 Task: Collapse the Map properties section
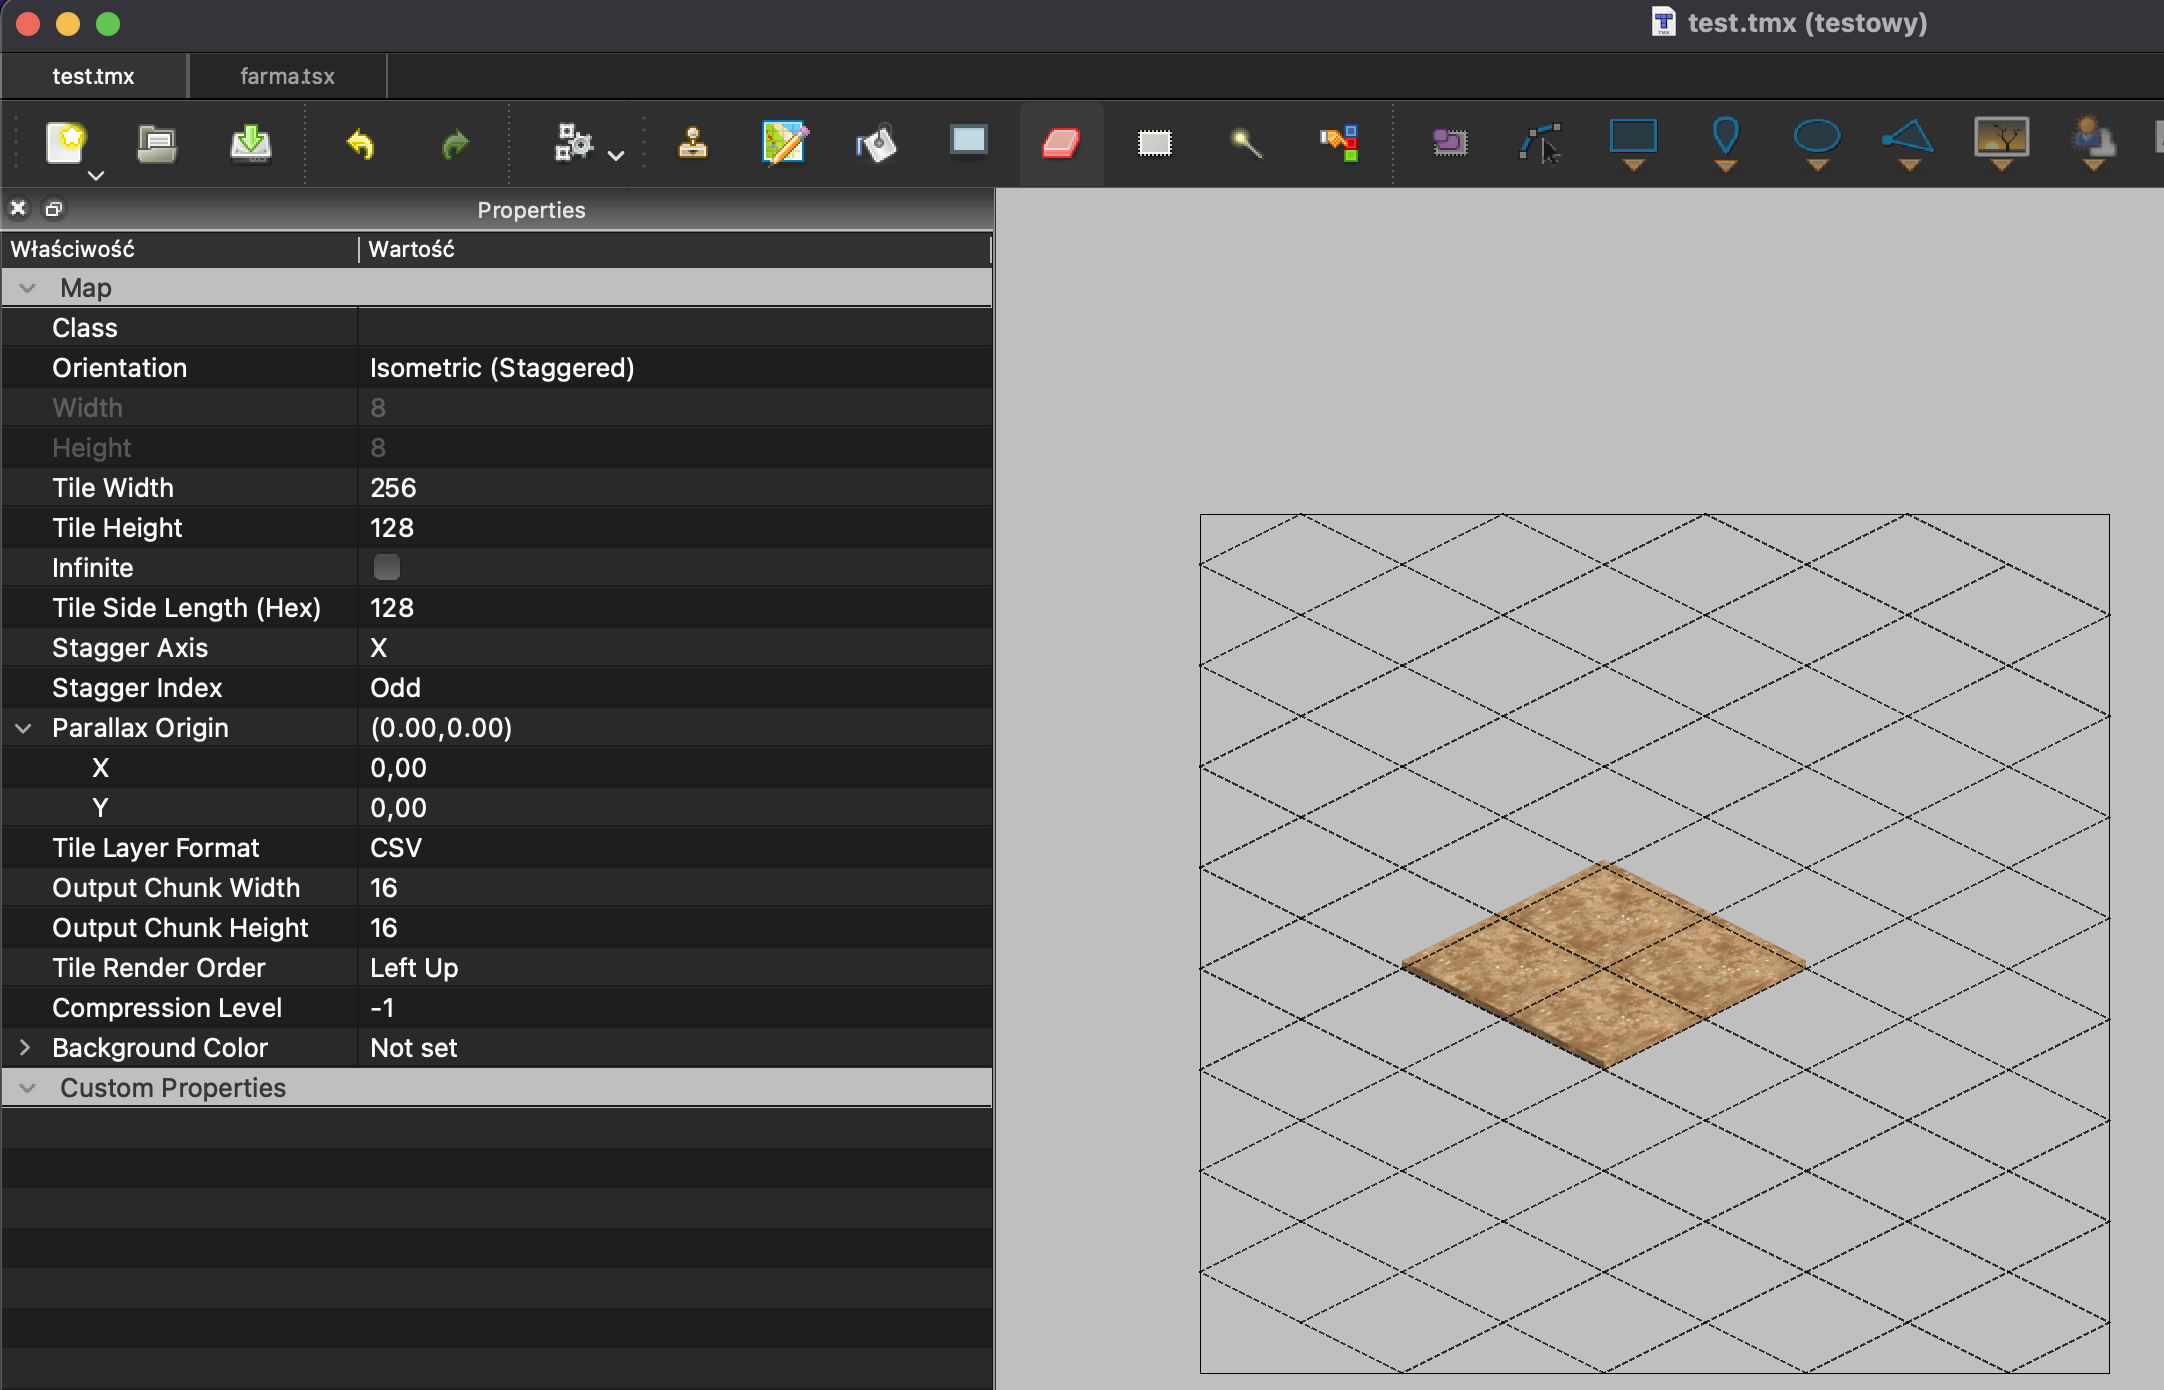tap(27, 288)
